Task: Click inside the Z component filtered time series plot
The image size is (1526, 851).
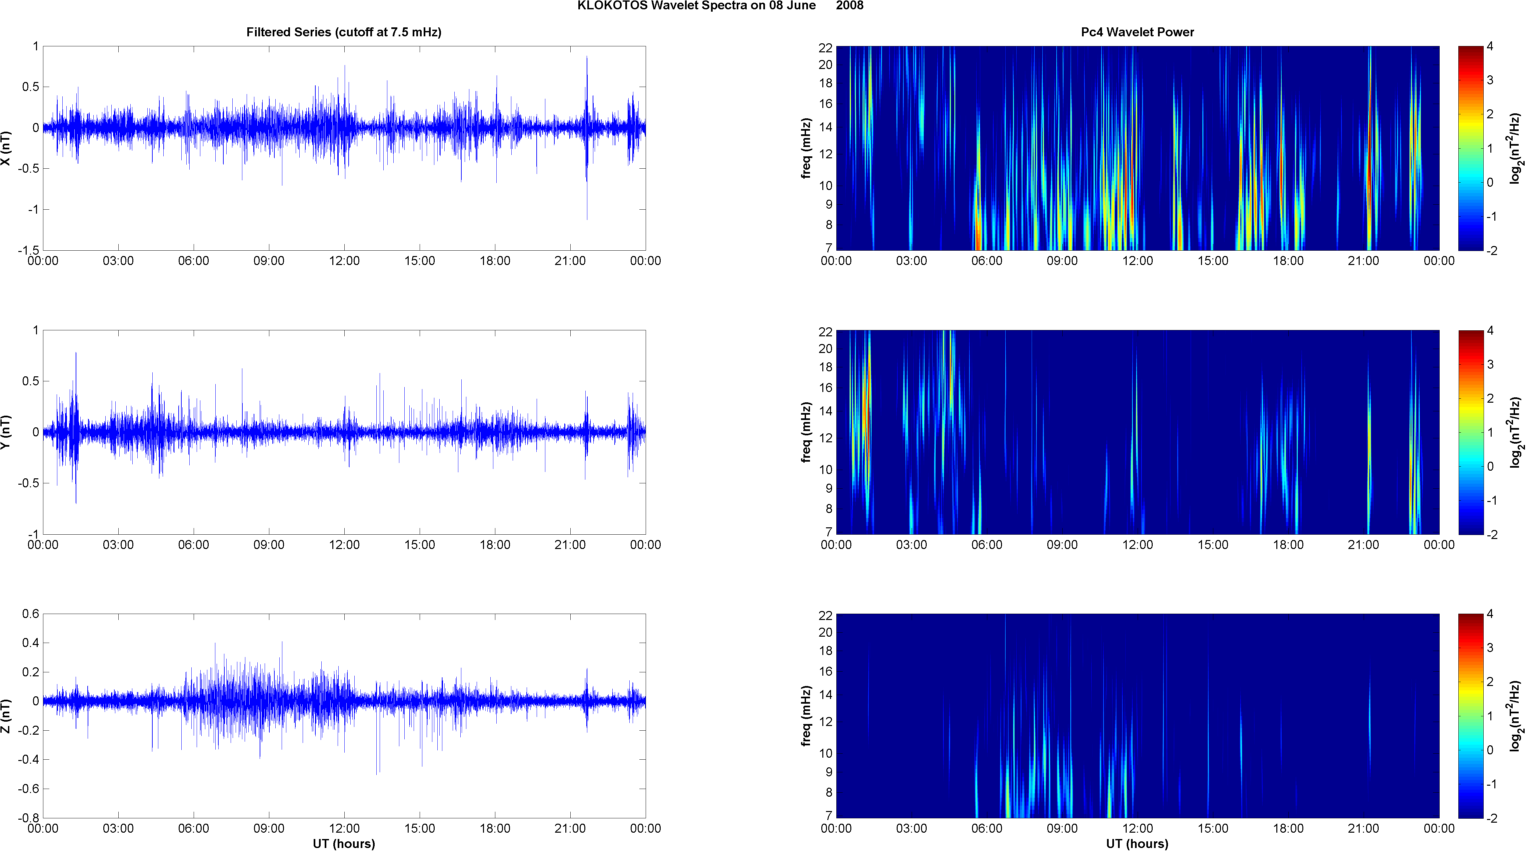Action: (344, 716)
